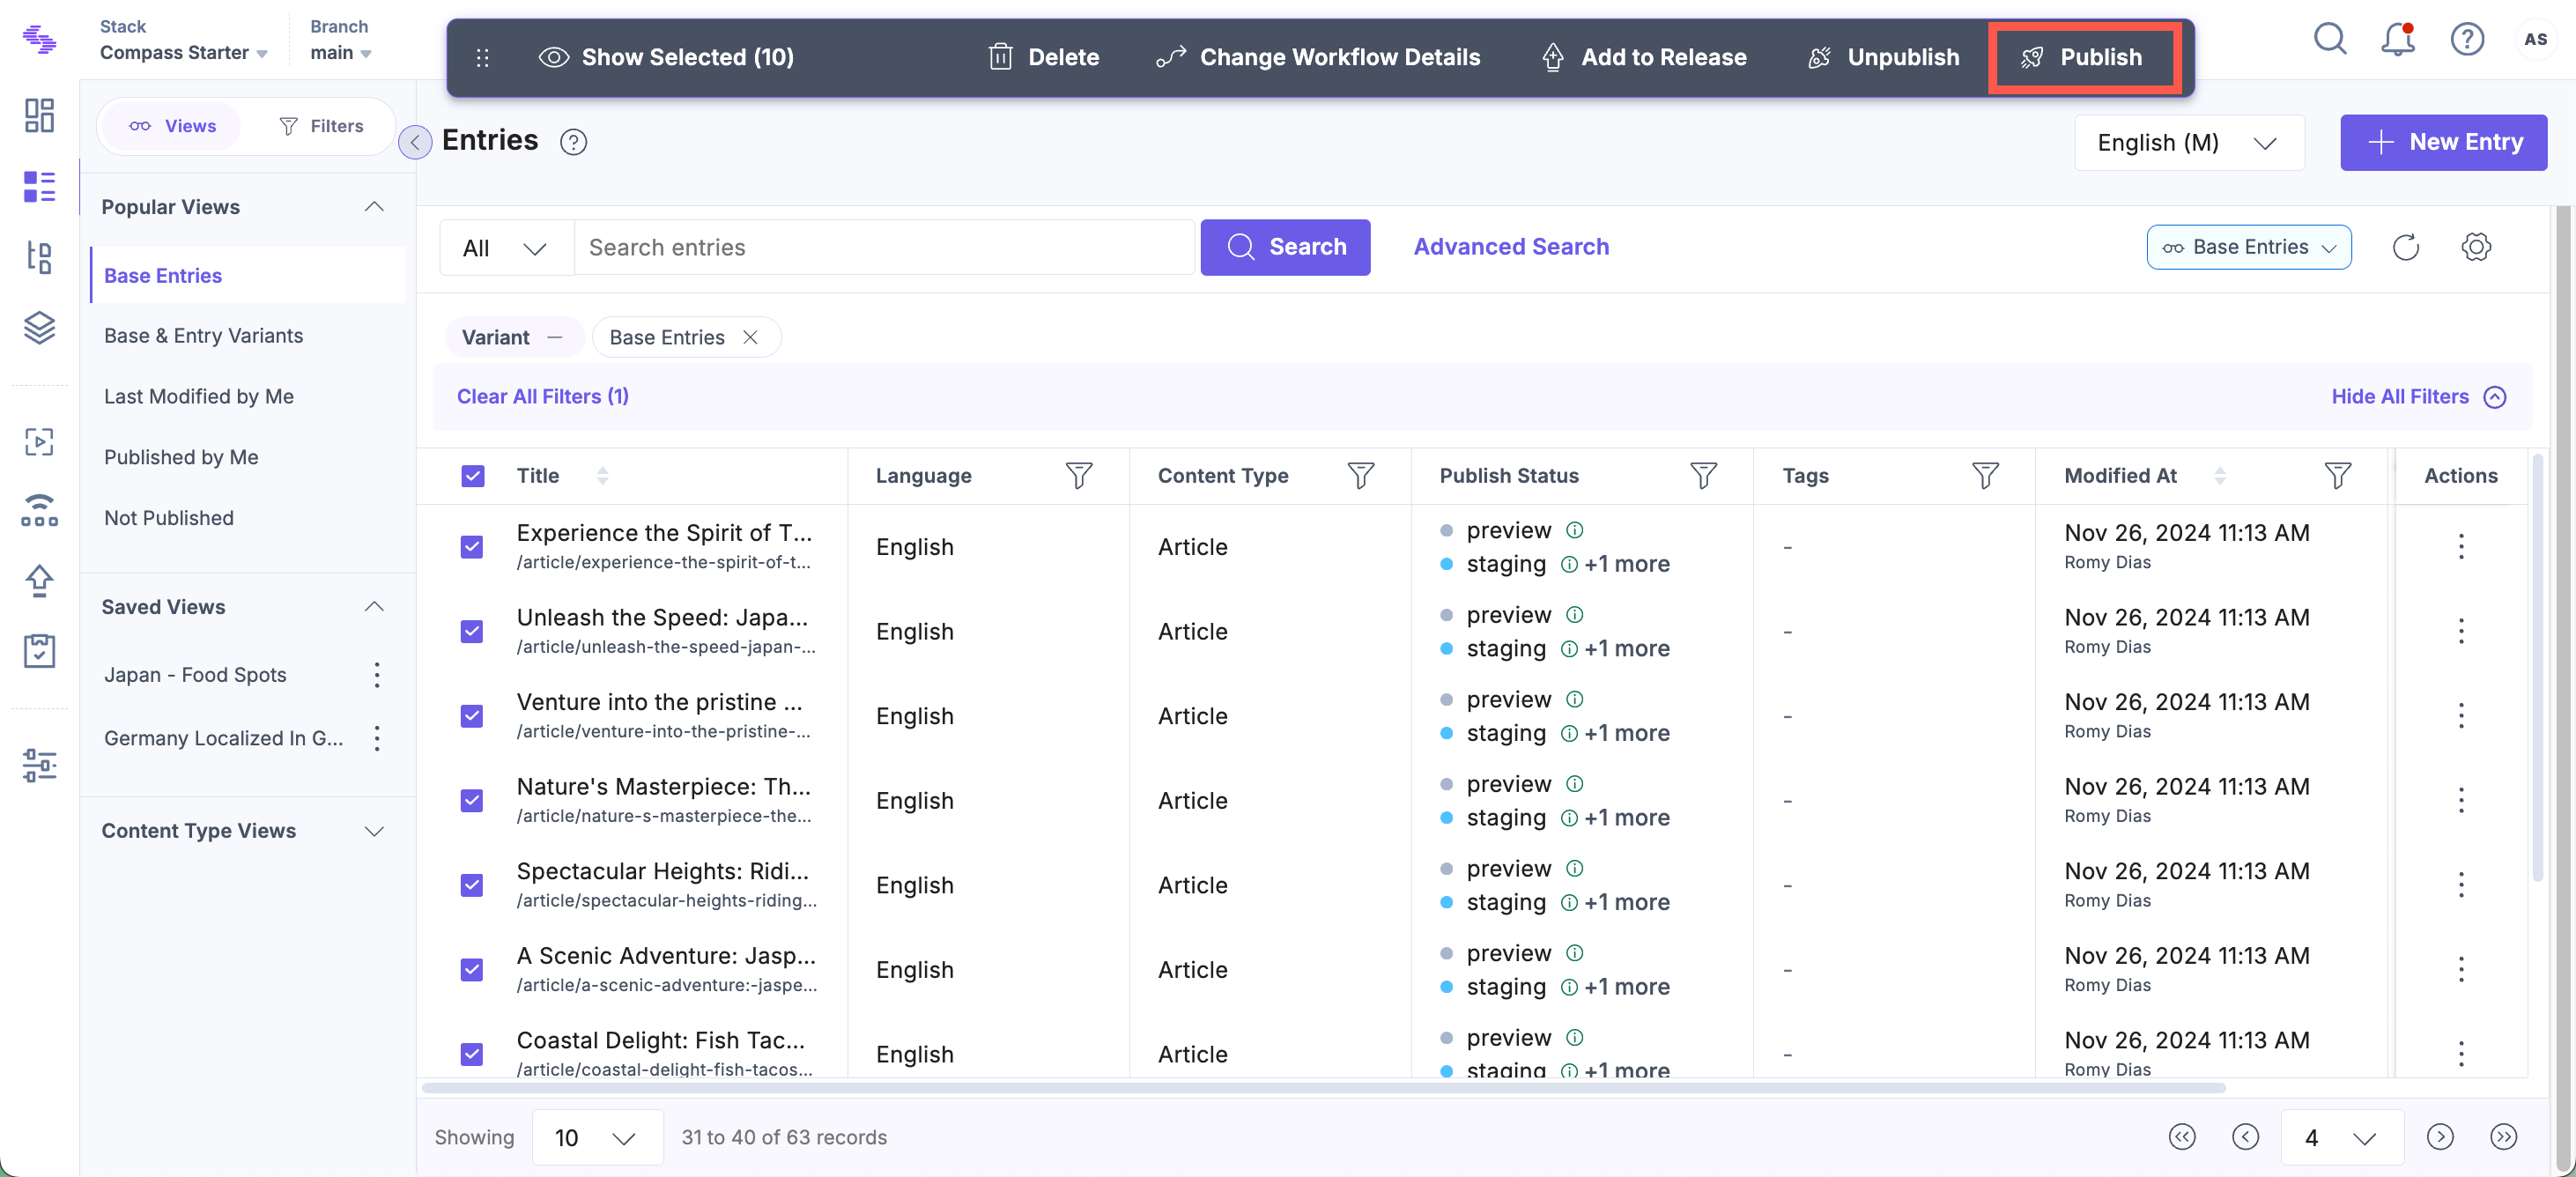This screenshot has height=1177, width=2576.
Task: Click the Delete trash icon in bulk toolbar
Action: coord(1000,57)
